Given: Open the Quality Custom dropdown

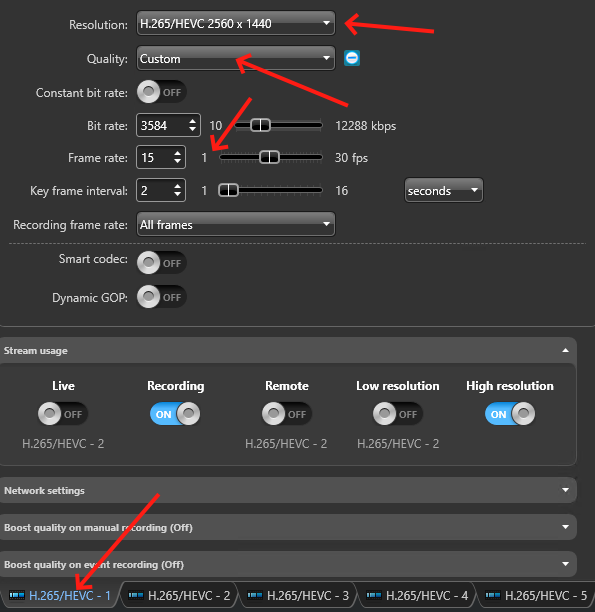Looking at the screenshot, I should (236, 58).
